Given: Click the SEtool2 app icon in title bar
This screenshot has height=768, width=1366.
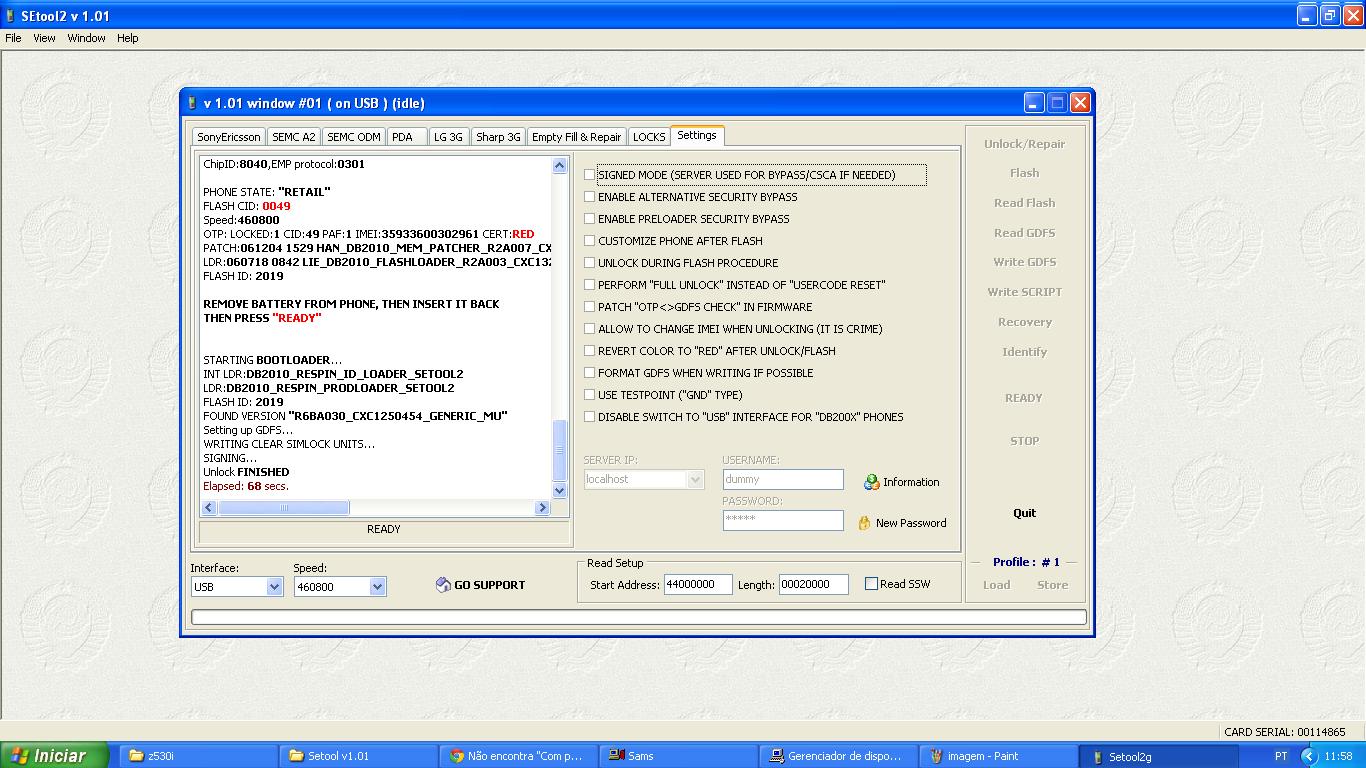Looking at the screenshot, I should click(10, 16).
